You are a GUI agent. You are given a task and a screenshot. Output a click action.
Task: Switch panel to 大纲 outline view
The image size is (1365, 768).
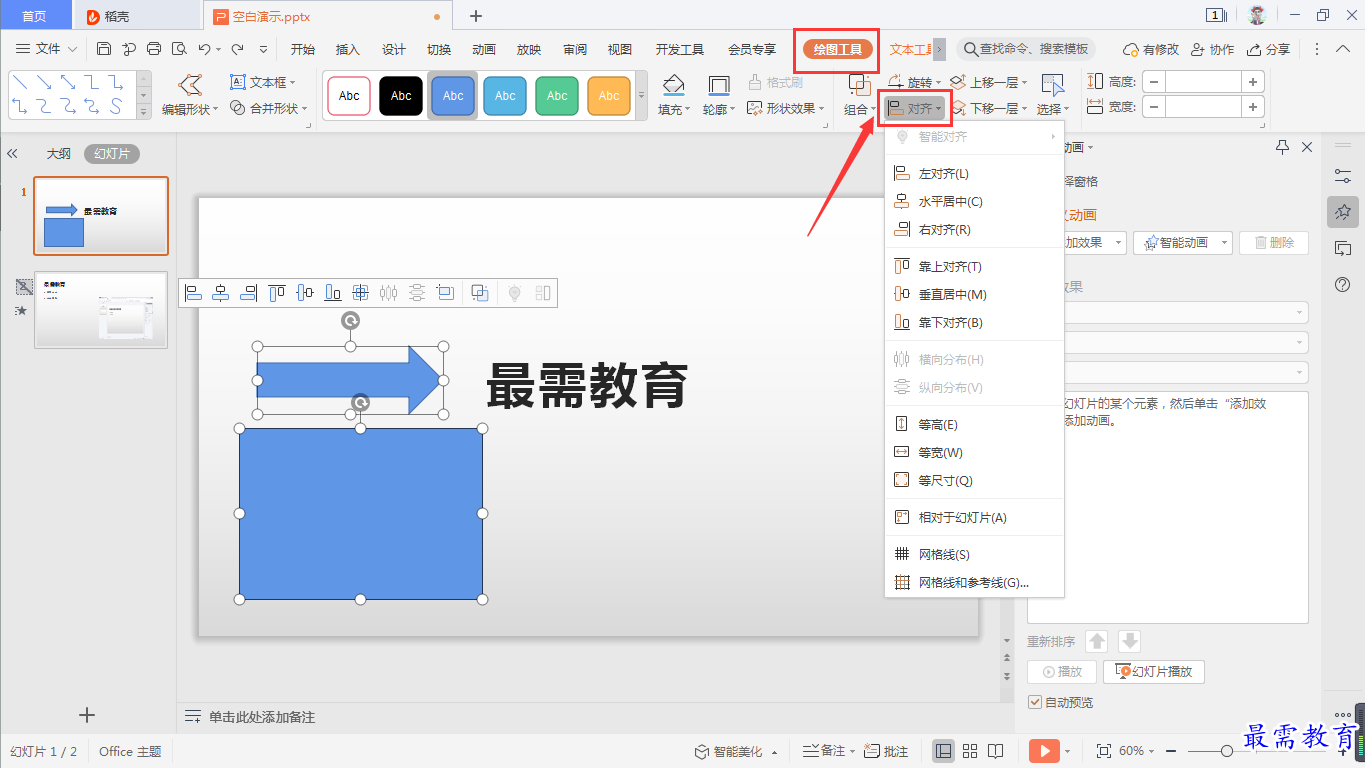(58, 154)
